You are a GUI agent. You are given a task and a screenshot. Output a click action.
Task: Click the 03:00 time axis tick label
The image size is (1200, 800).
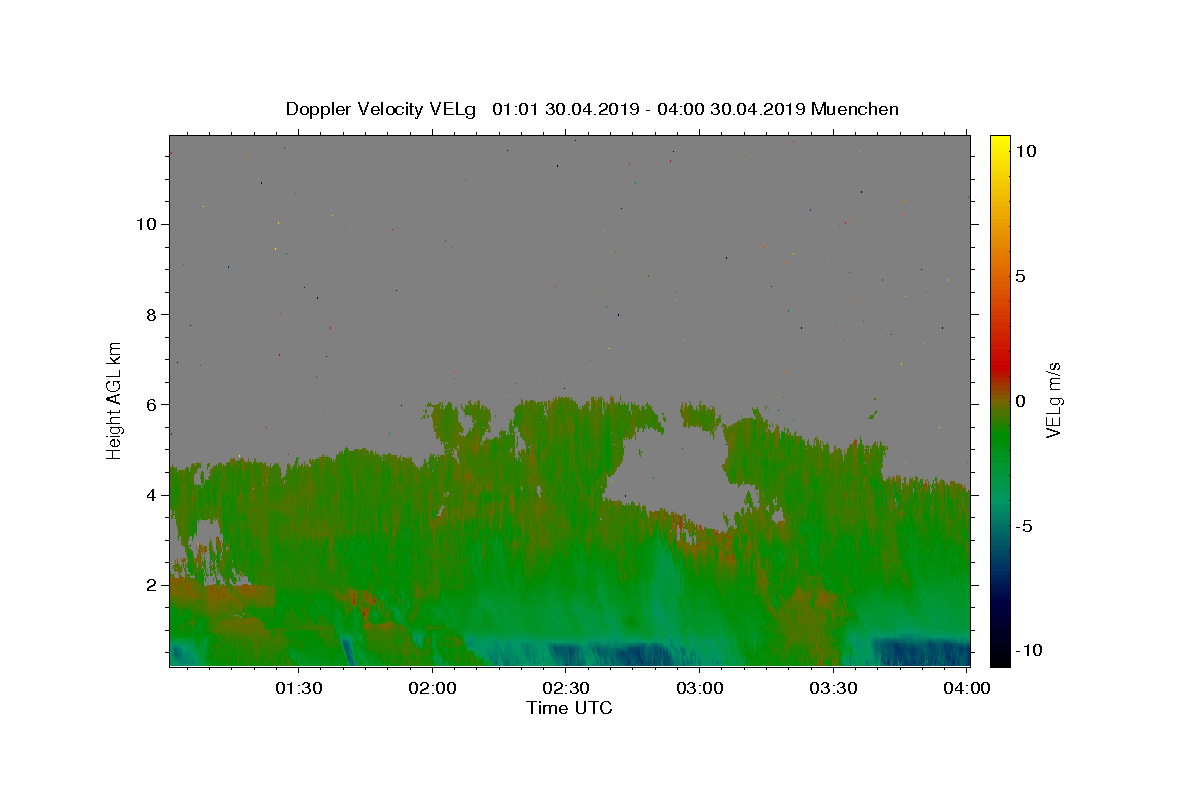(700, 689)
